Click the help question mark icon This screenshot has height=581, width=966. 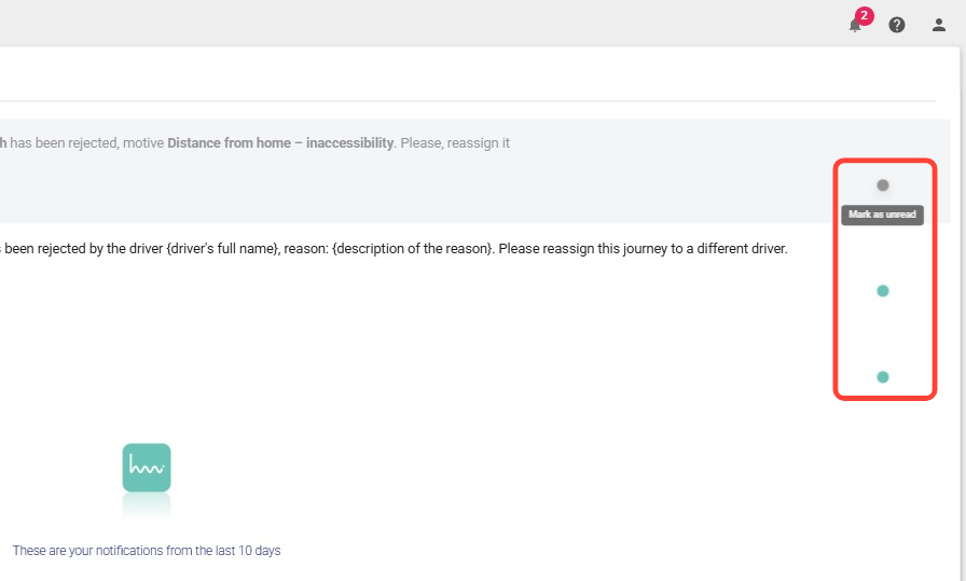pos(897,25)
